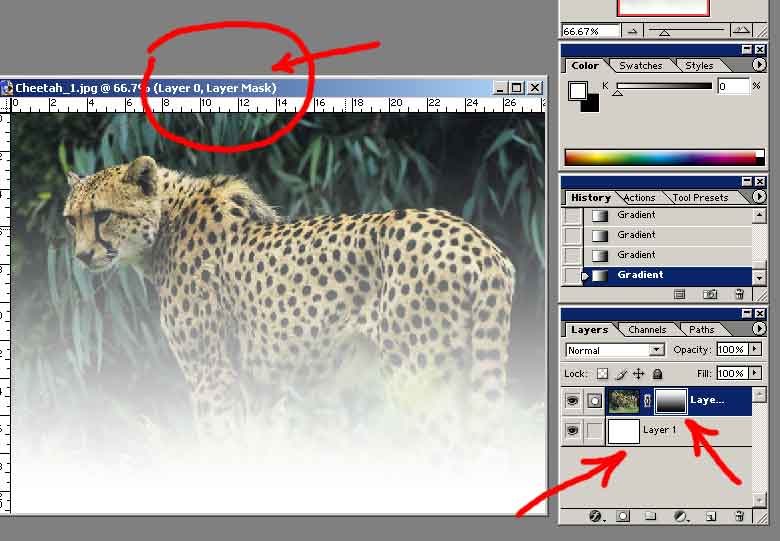Switch to the Paths tab
The height and width of the screenshot is (541, 780).
tap(701, 330)
